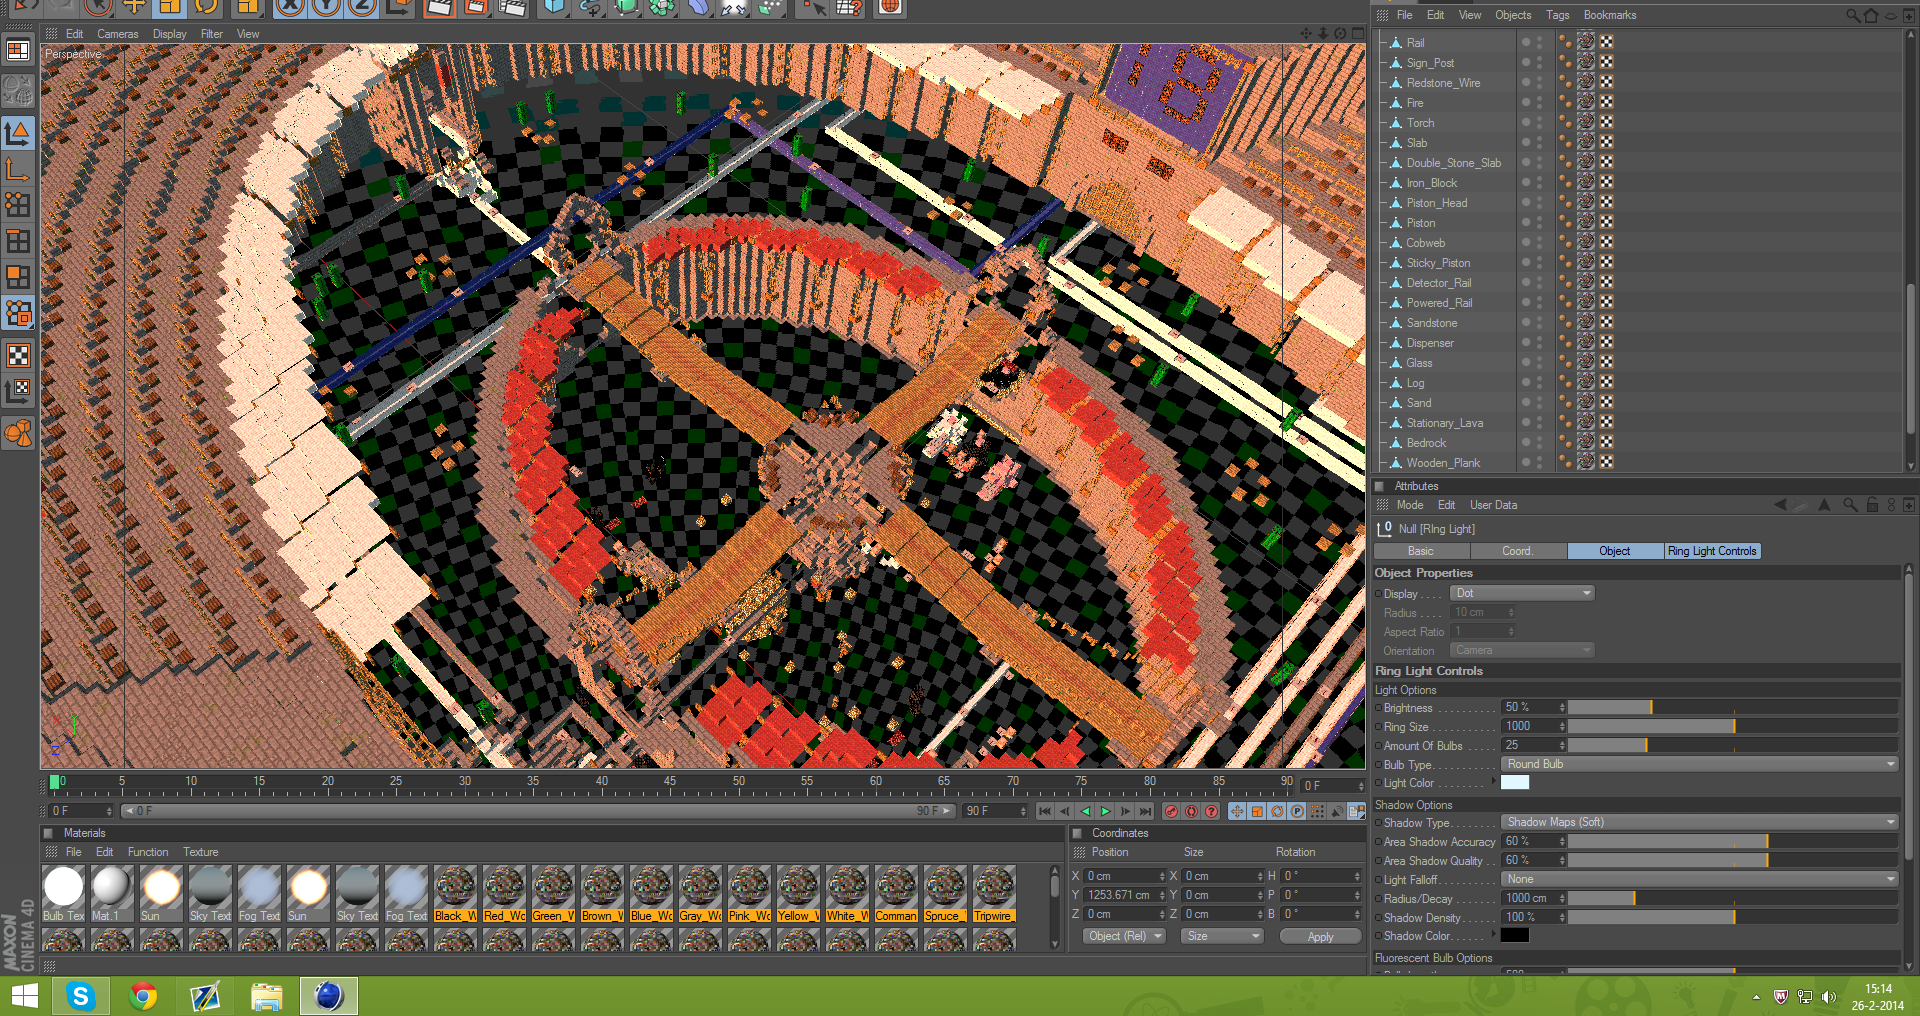Click the search magnifier in the Object Manager
This screenshot has width=1920, height=1016.
point(1853,15)
